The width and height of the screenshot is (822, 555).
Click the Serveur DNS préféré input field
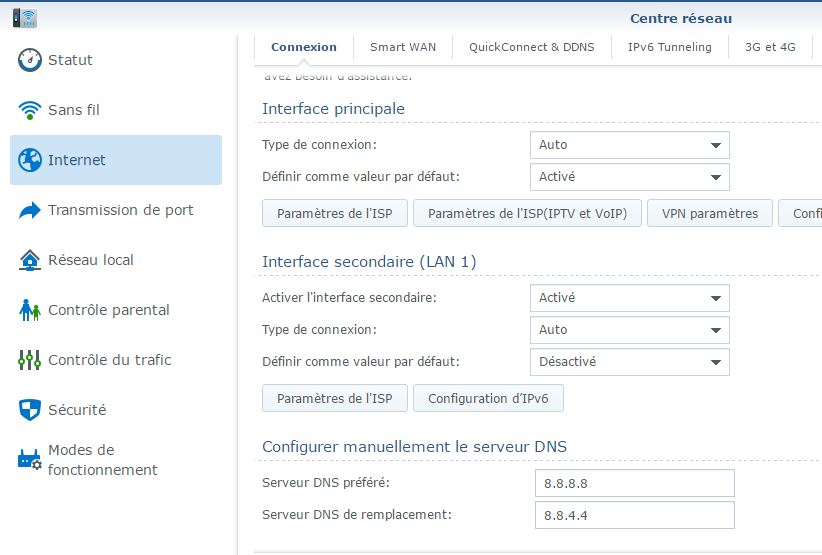tap(634, 484)
